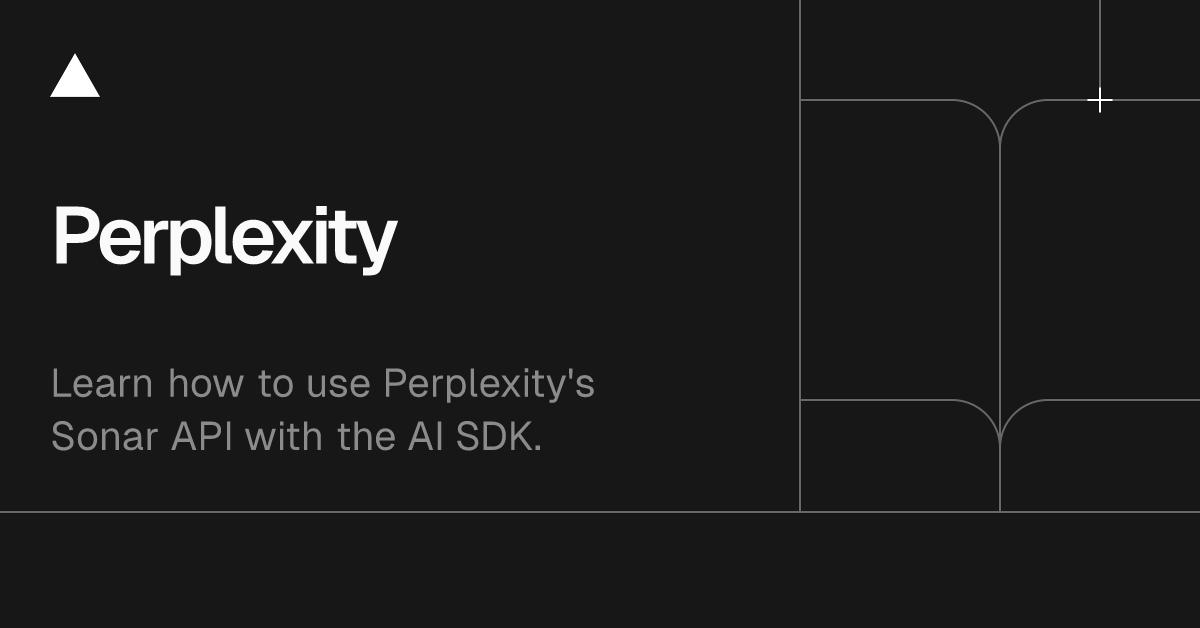Viewport: 1200px width, 628px height.
Task: Click the vertical line above the plus marker
Action: (1100, 44)
